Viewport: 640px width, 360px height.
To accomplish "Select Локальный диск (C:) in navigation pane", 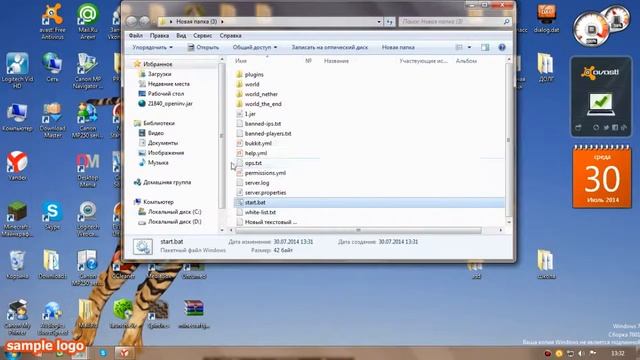I will 174,211.
